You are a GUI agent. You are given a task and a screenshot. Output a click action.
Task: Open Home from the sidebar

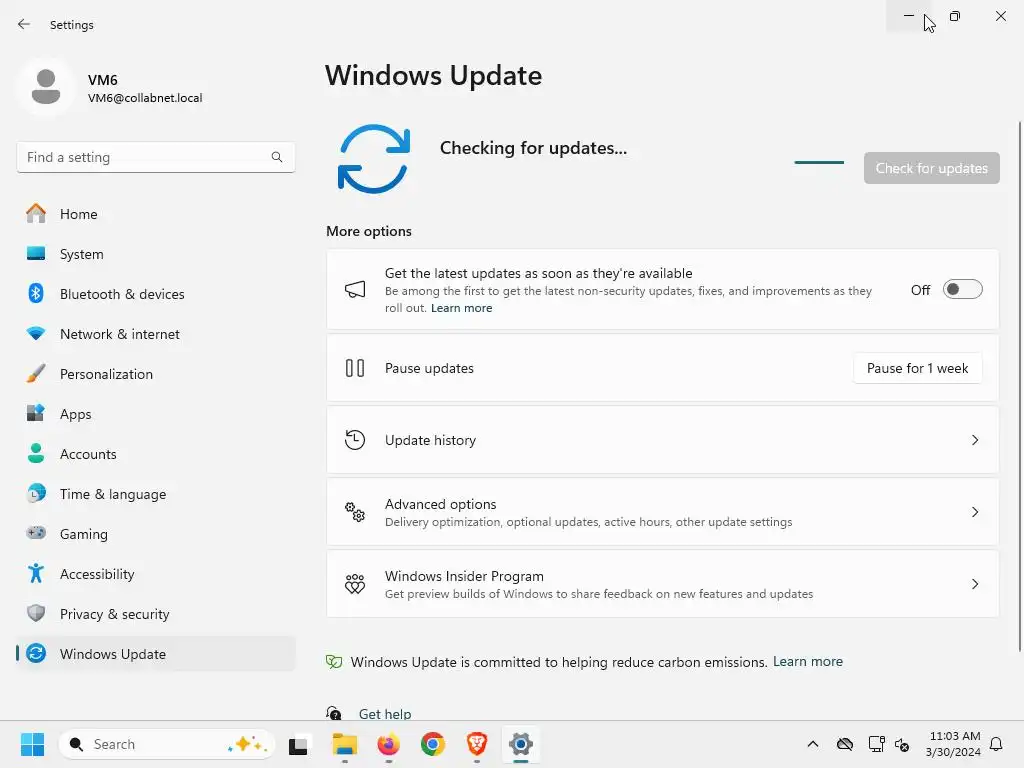pyautogui.click(x=155, y=214)
